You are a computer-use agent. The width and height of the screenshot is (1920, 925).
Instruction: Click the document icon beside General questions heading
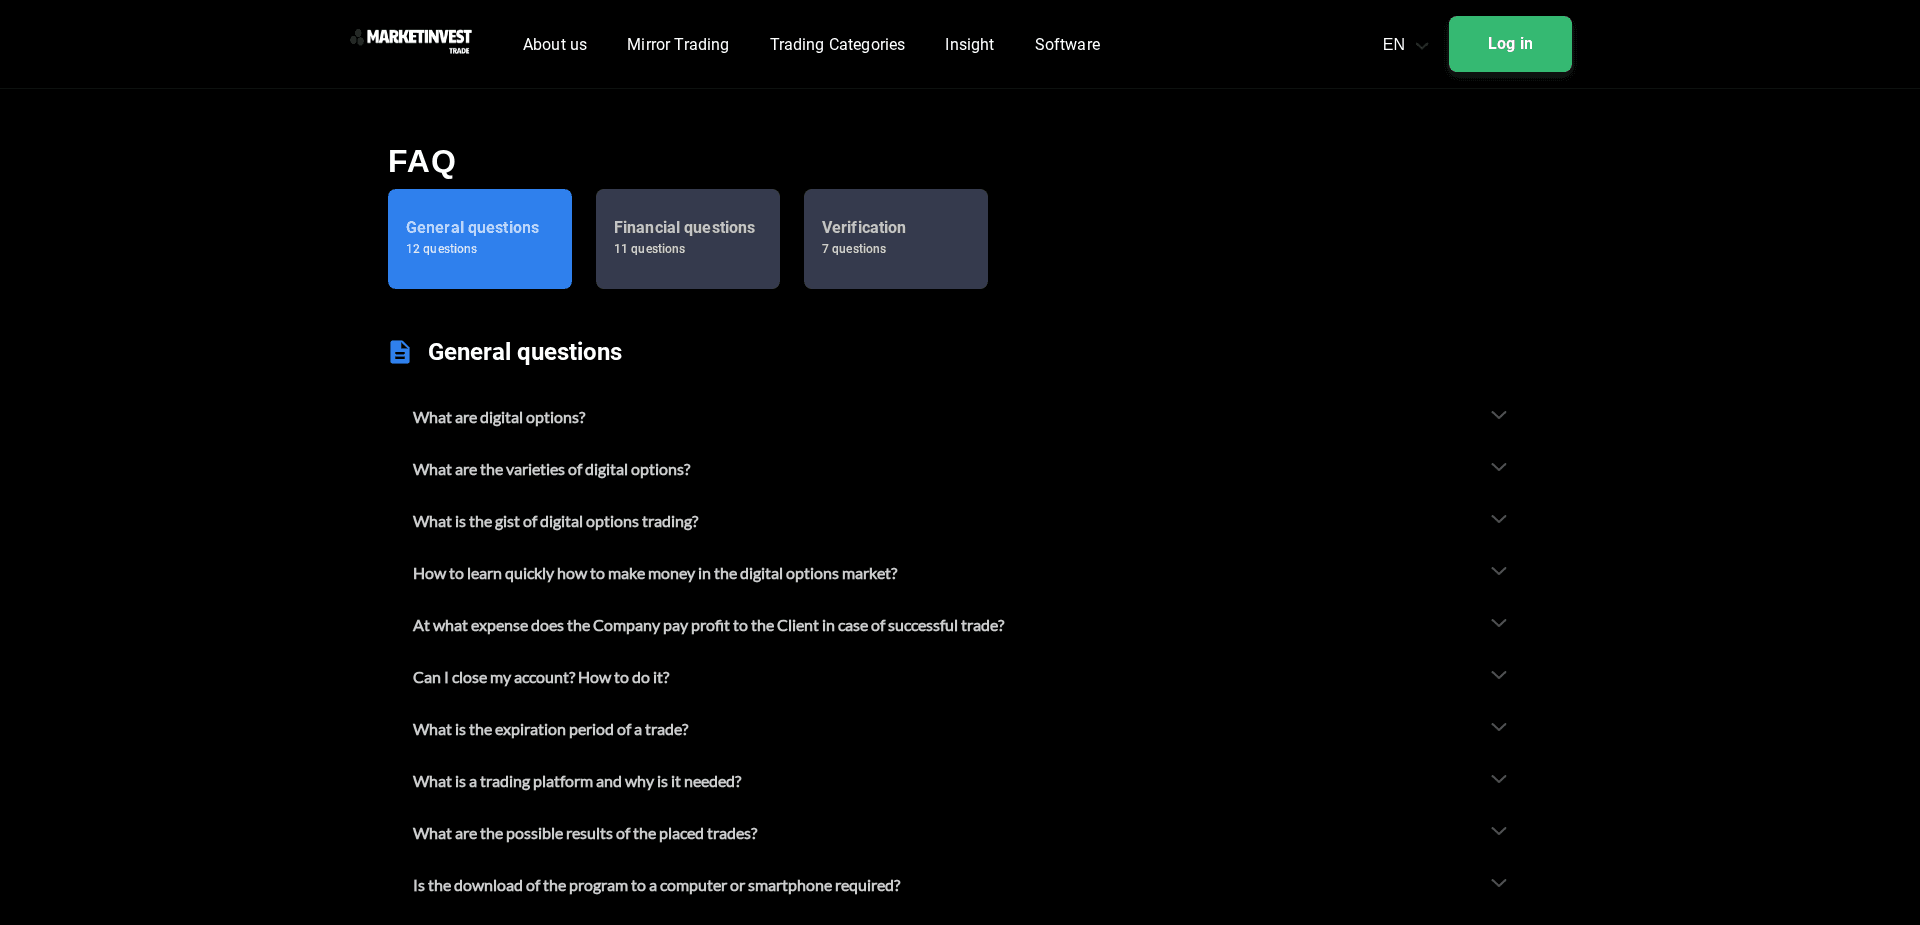(400, 352)
